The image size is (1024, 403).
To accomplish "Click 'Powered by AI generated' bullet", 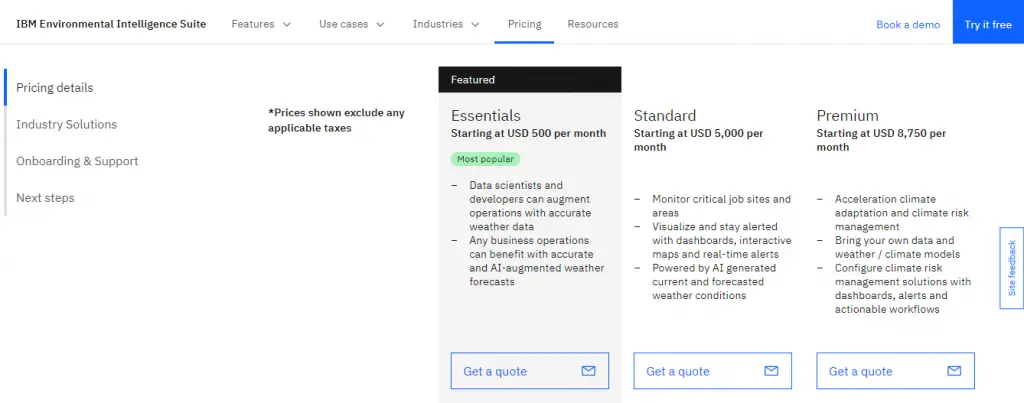I will (x=714, y=282).
